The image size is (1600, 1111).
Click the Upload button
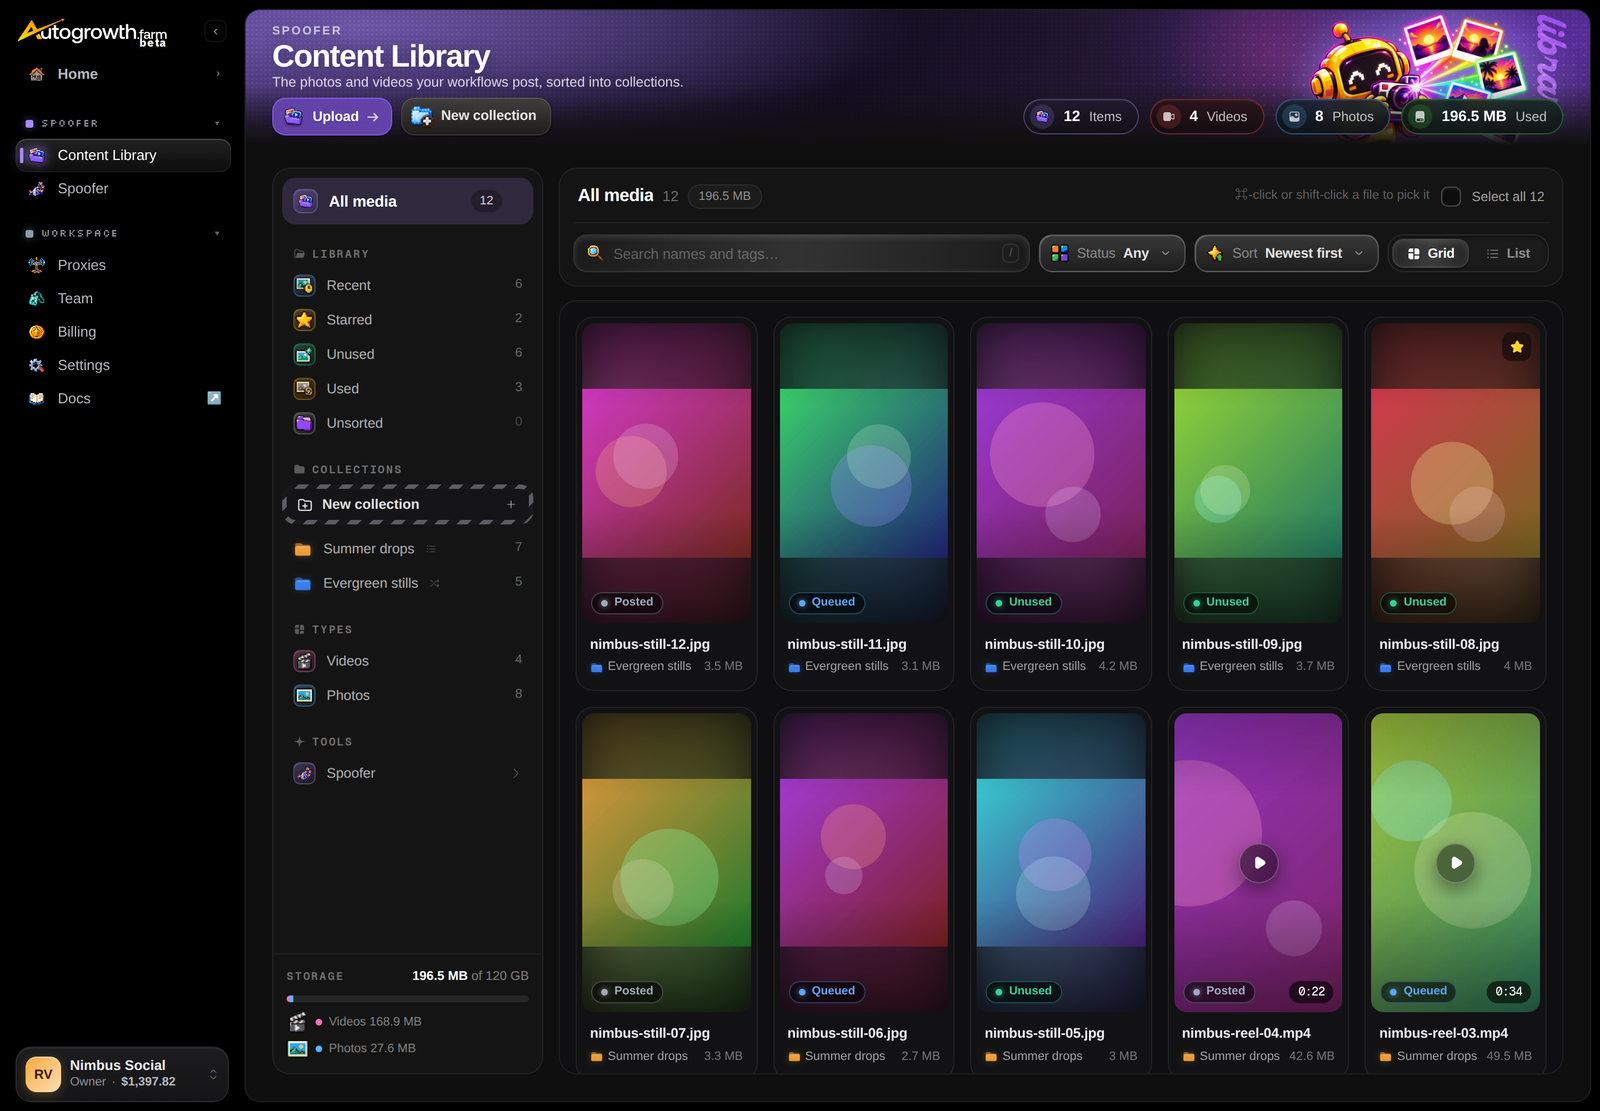pyautogui.click(x=332, y=117)
